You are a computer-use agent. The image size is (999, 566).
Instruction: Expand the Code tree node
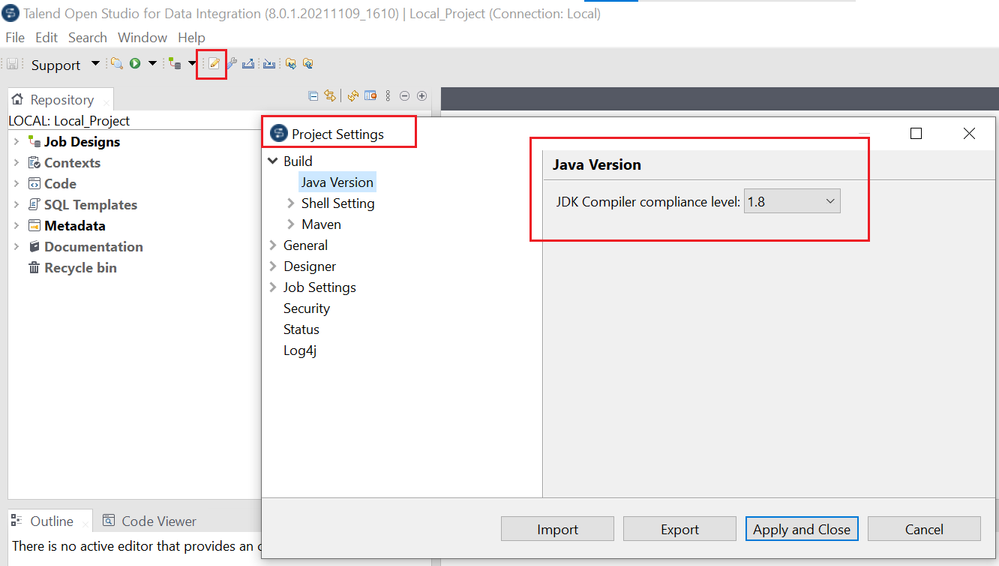17,184
